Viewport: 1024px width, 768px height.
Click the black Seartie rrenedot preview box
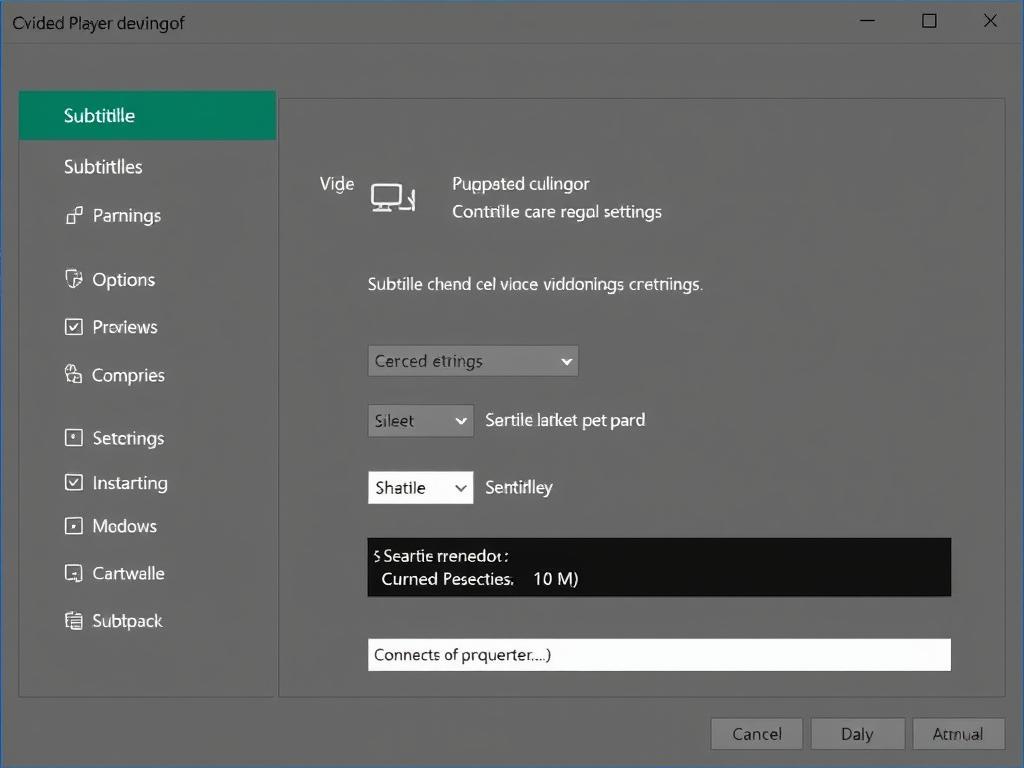659,567
